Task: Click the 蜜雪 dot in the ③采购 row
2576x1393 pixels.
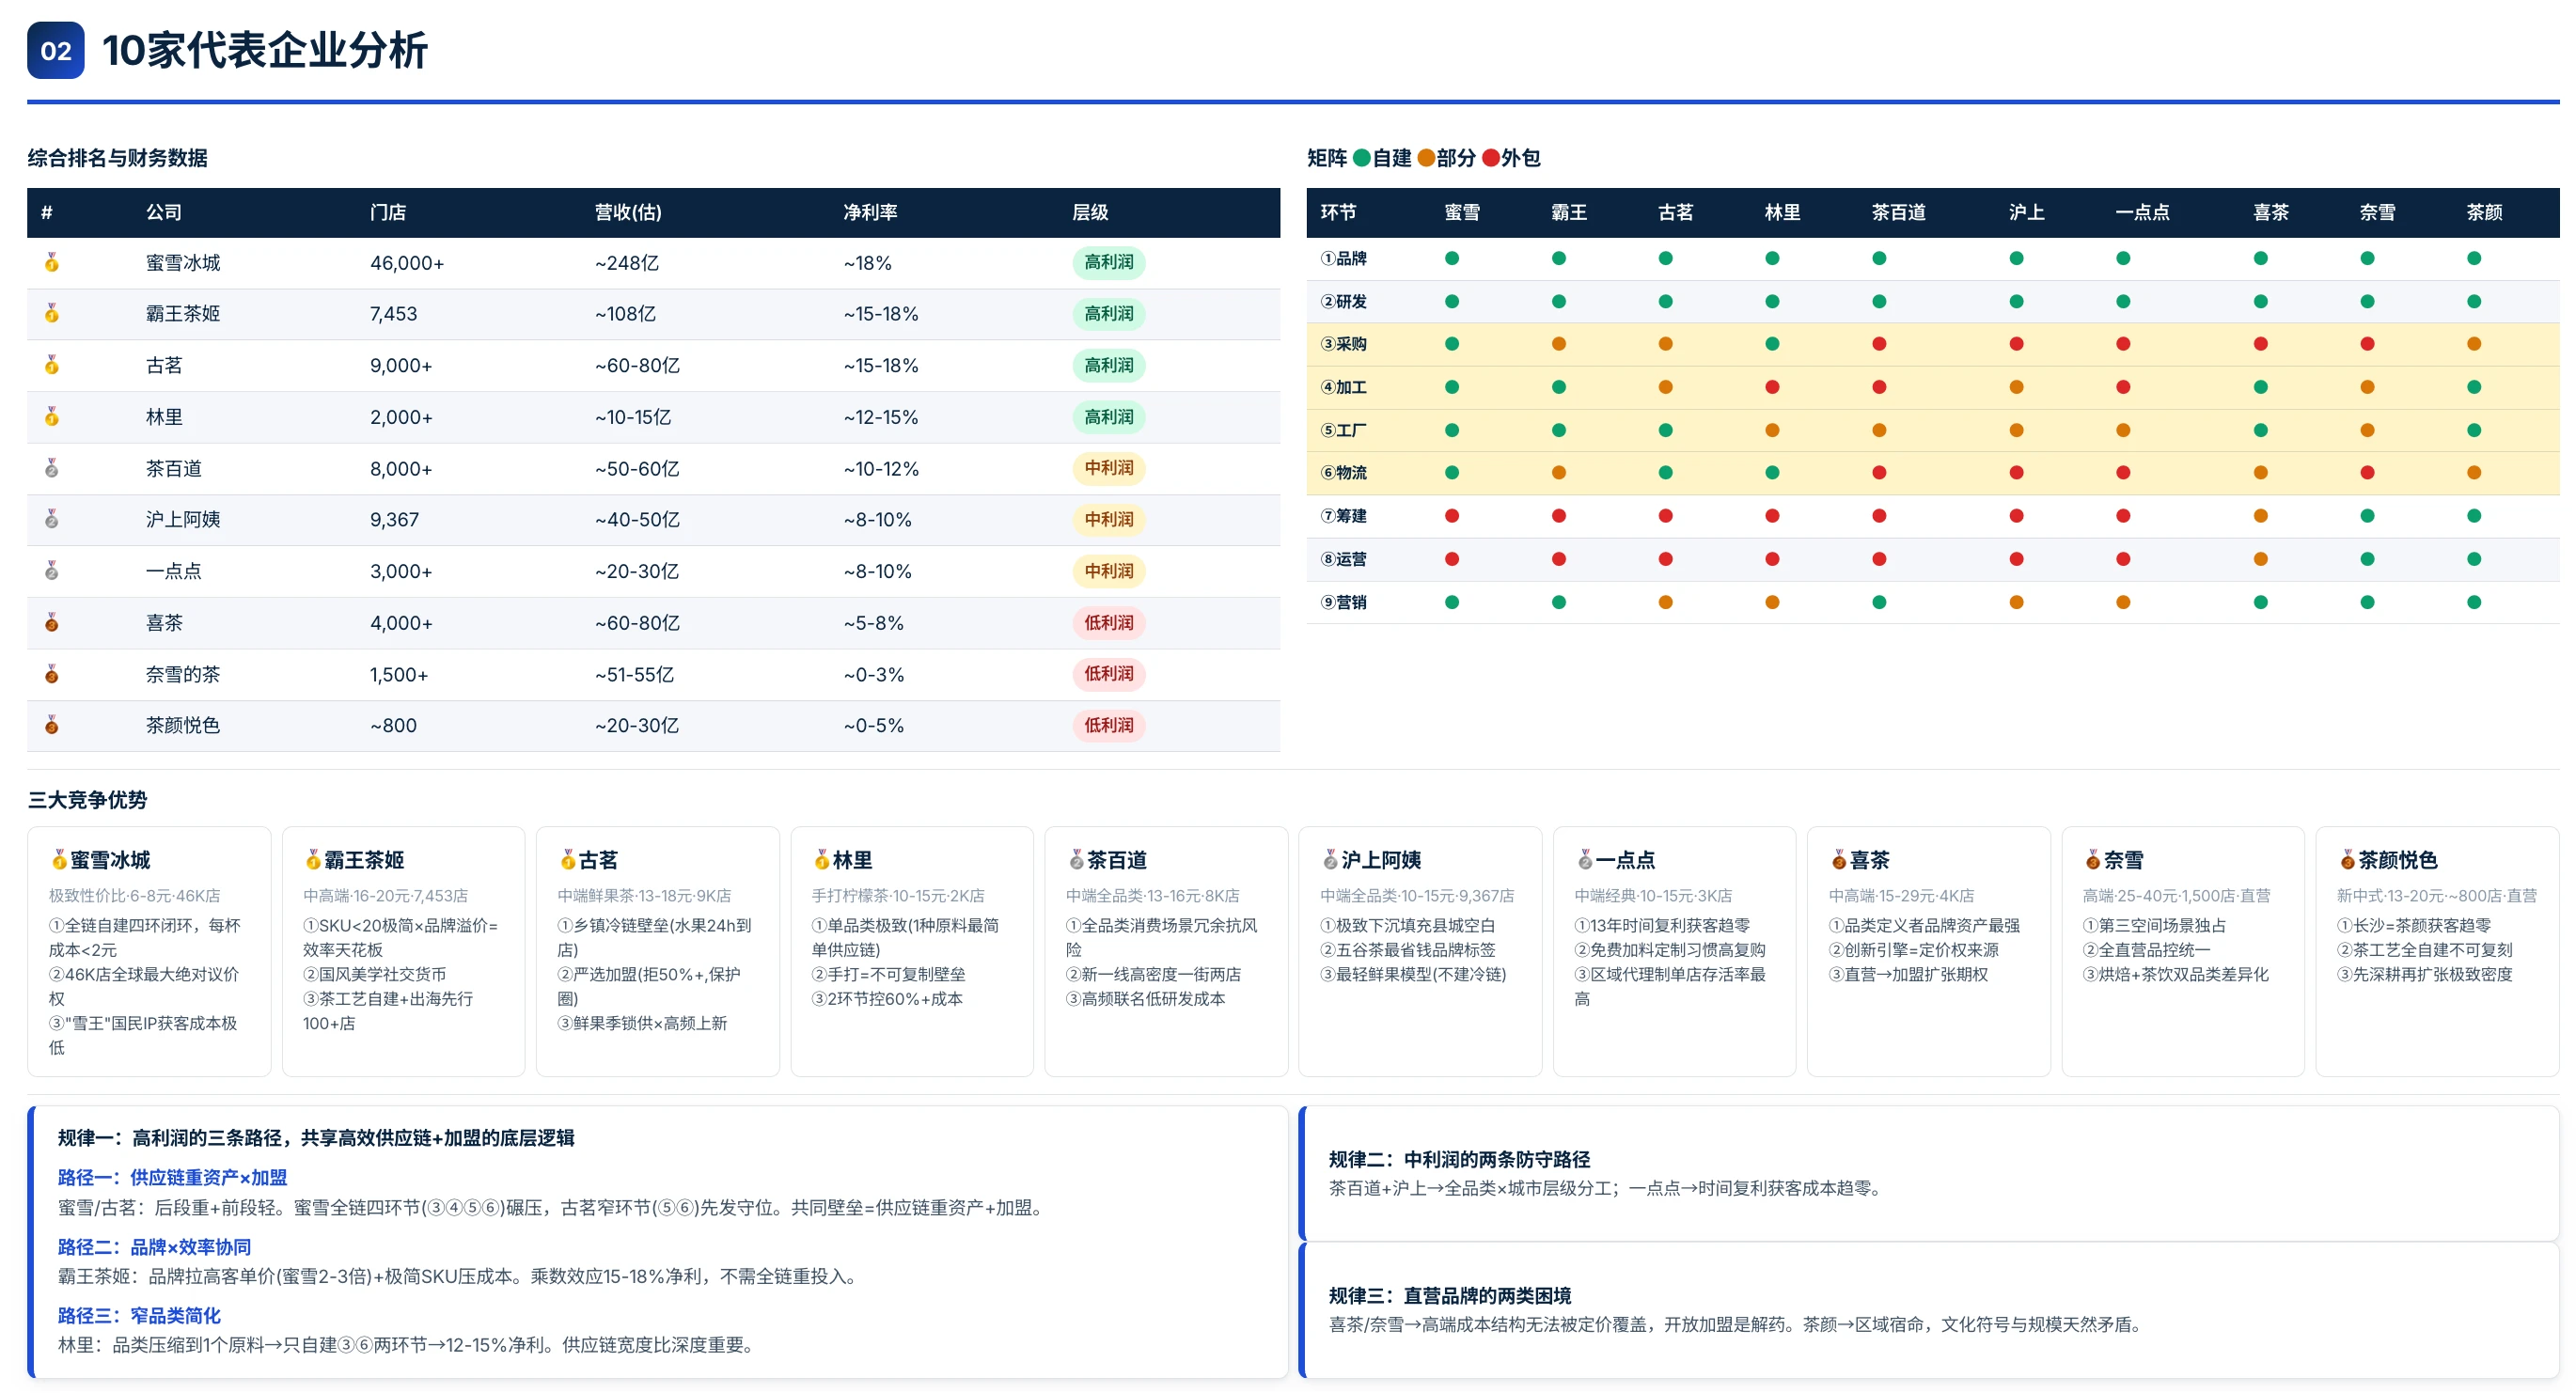Action: (x=1452, y=344)
